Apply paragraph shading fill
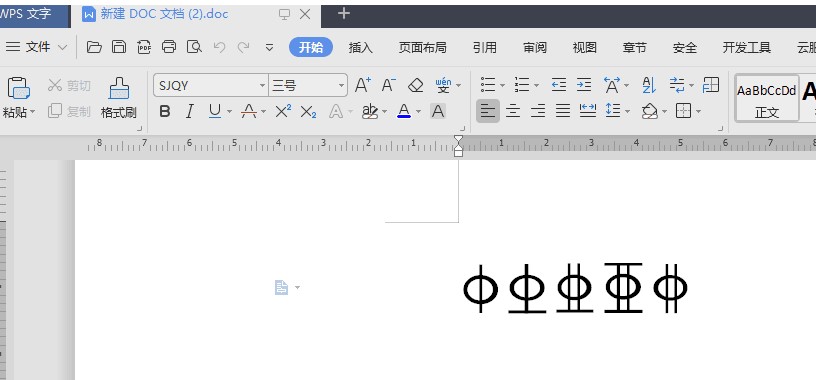Image resolution: width=816 pixels, height=380 pixels. (650, 111)
